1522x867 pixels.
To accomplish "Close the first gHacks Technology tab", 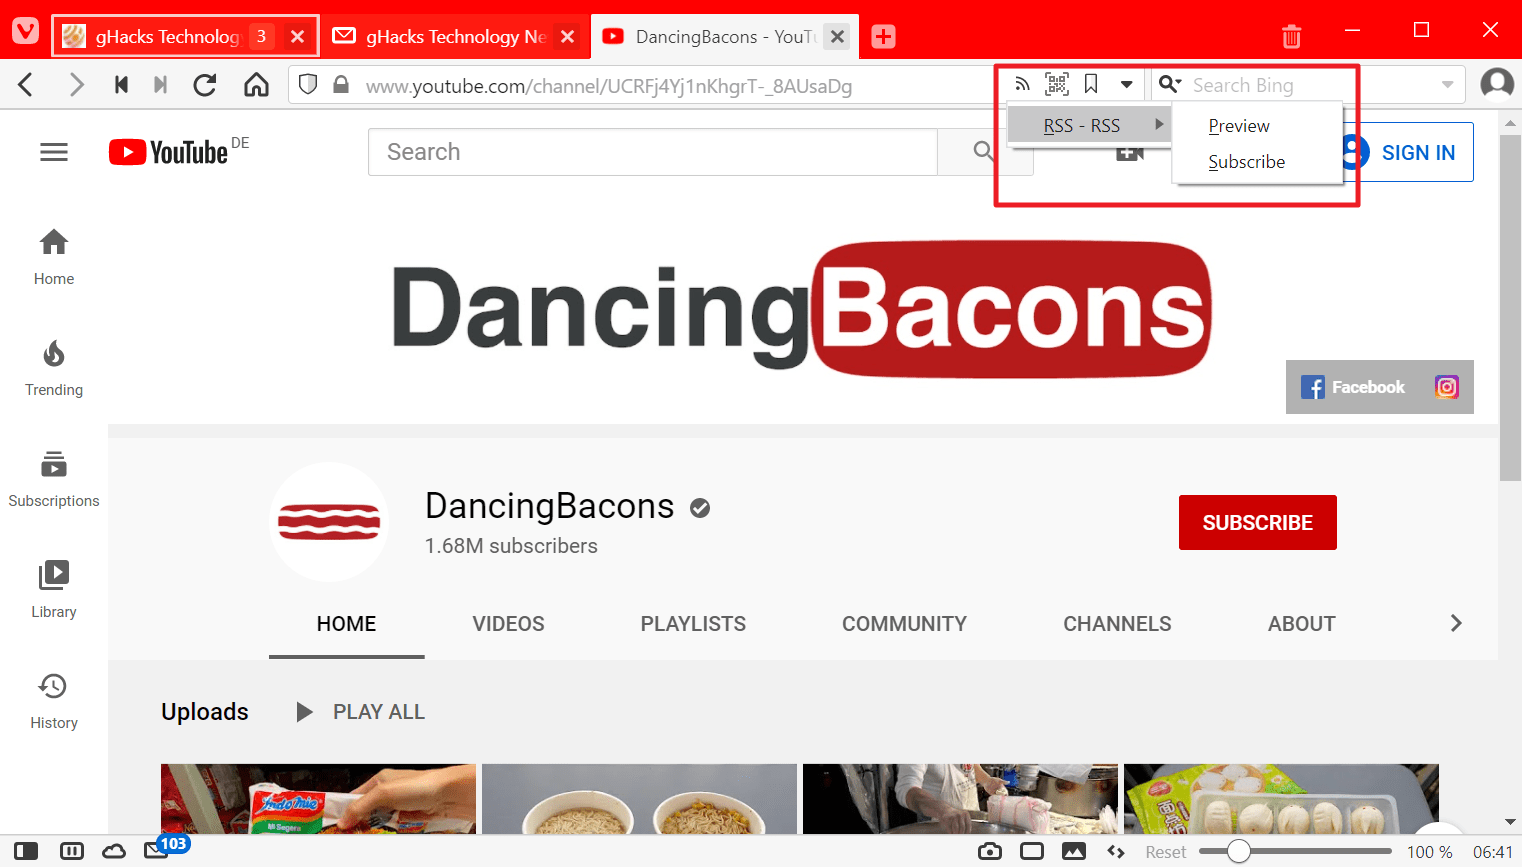I will point(297,37).
